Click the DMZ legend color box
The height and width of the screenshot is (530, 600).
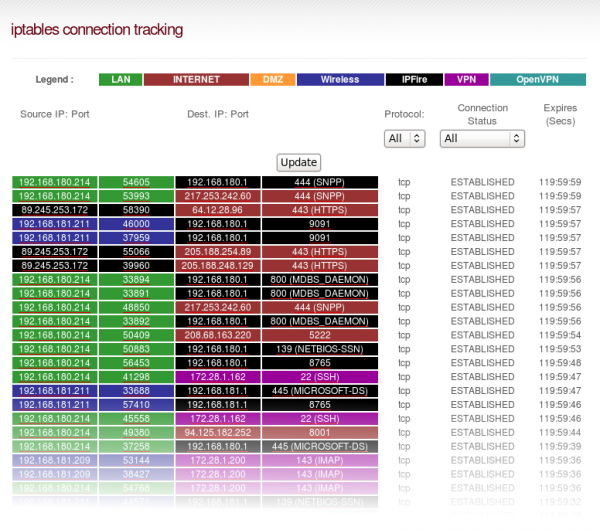273,80
